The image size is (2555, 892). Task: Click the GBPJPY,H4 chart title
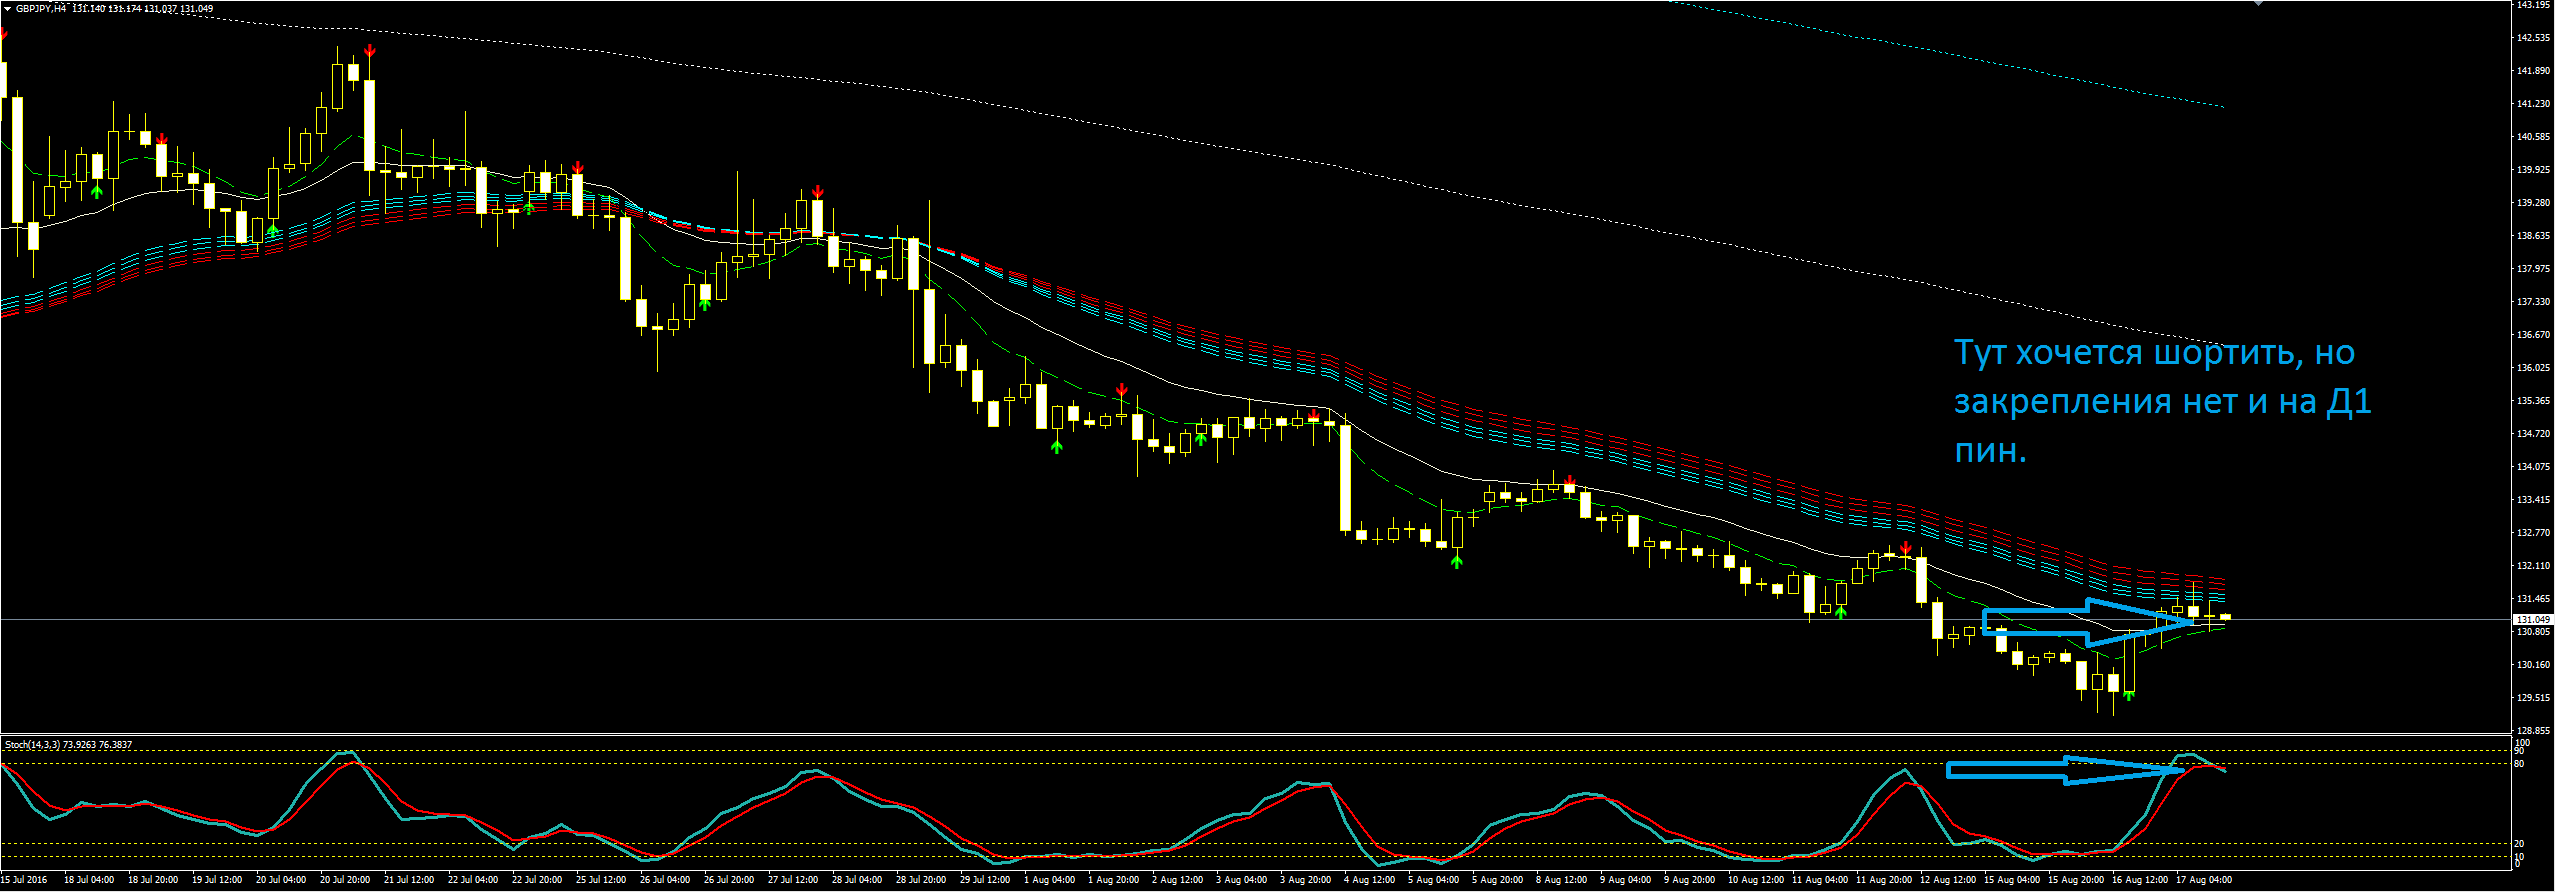tap(41, 9)
